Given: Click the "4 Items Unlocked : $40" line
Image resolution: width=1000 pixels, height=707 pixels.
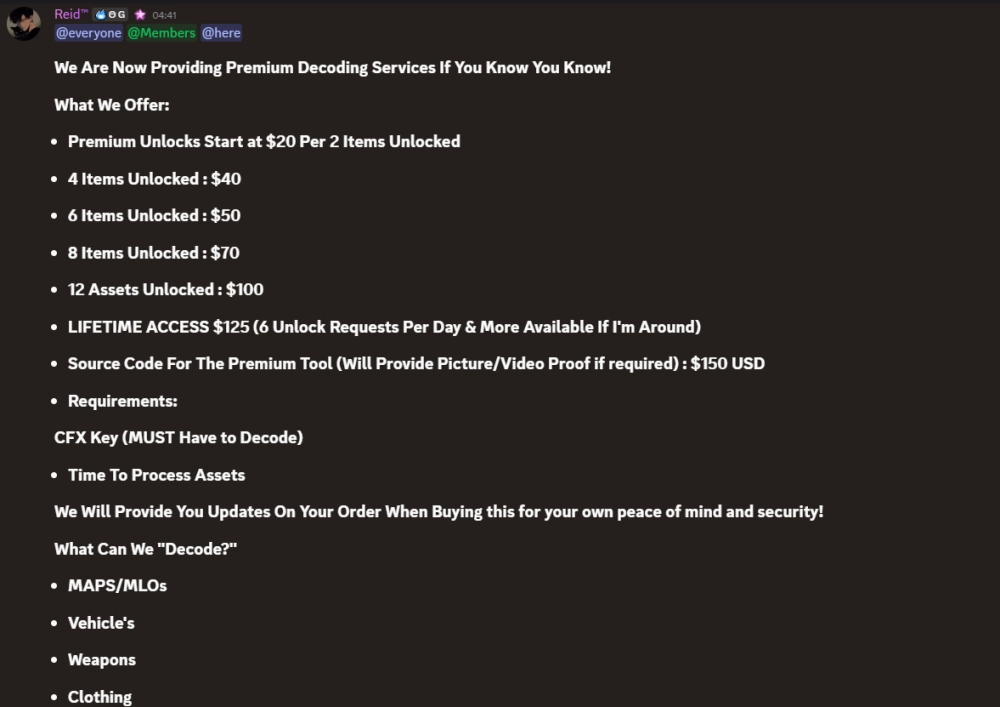Looking at the screenshot, I should click(154, 179).
